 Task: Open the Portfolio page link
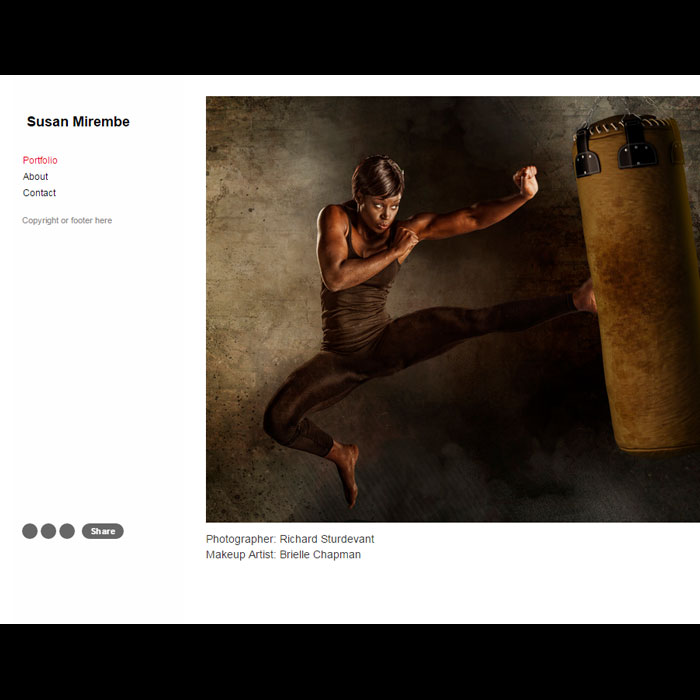tap(40, 160)
